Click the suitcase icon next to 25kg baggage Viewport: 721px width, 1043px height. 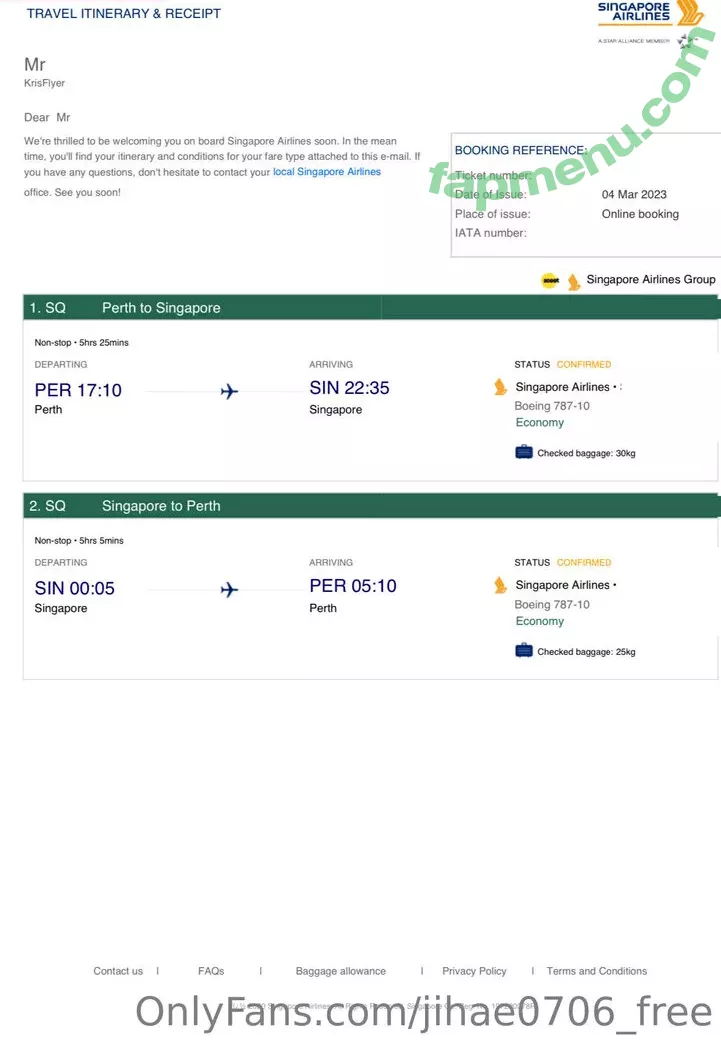[524, 651]
